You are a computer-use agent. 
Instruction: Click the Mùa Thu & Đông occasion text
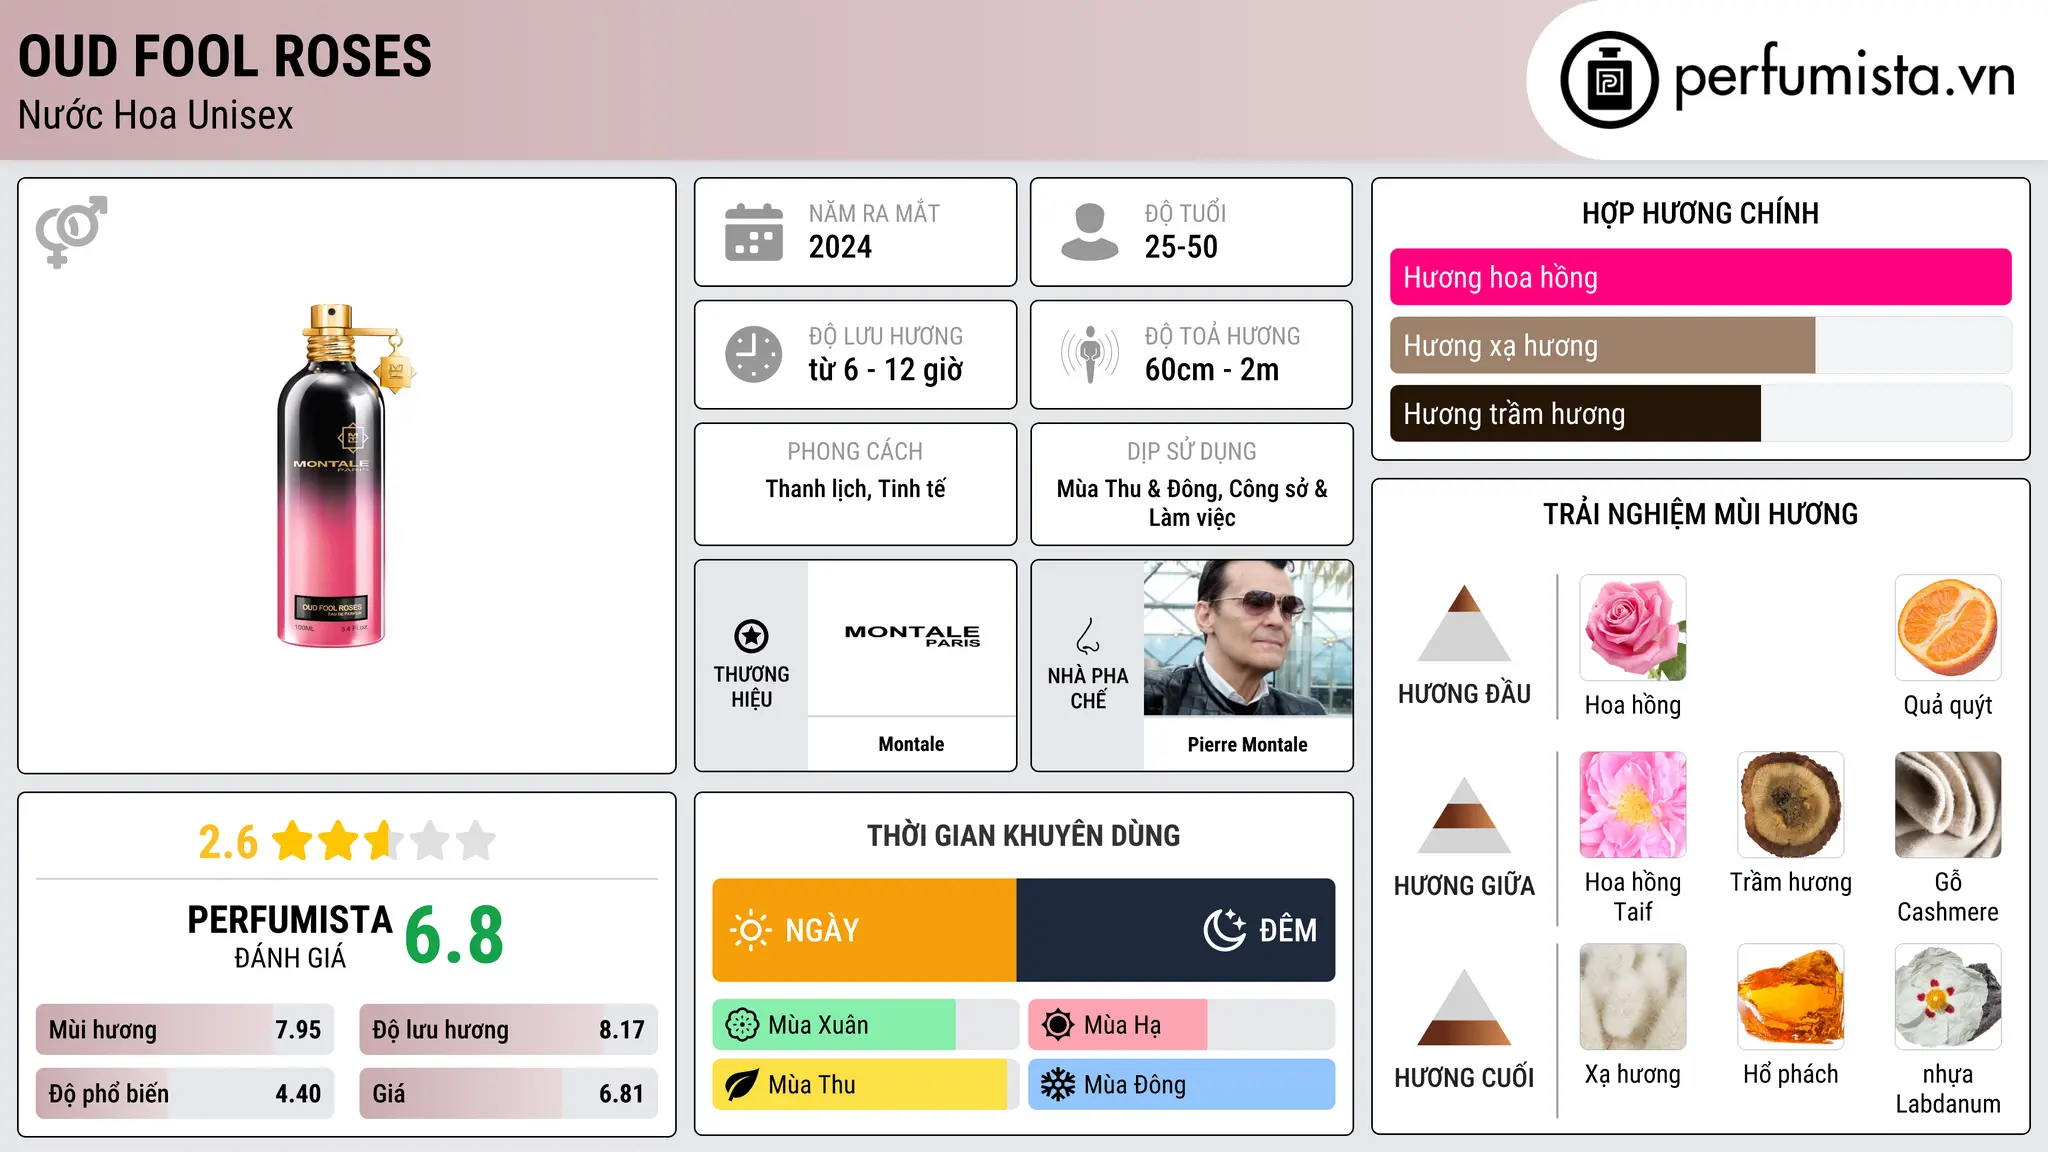pyautogui.click(x=1192, y=503)
